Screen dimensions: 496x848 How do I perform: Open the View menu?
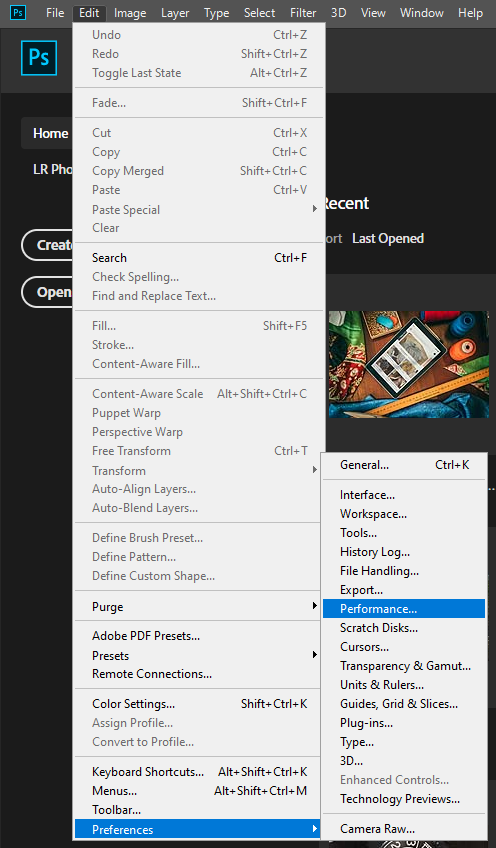coord(373,12)
